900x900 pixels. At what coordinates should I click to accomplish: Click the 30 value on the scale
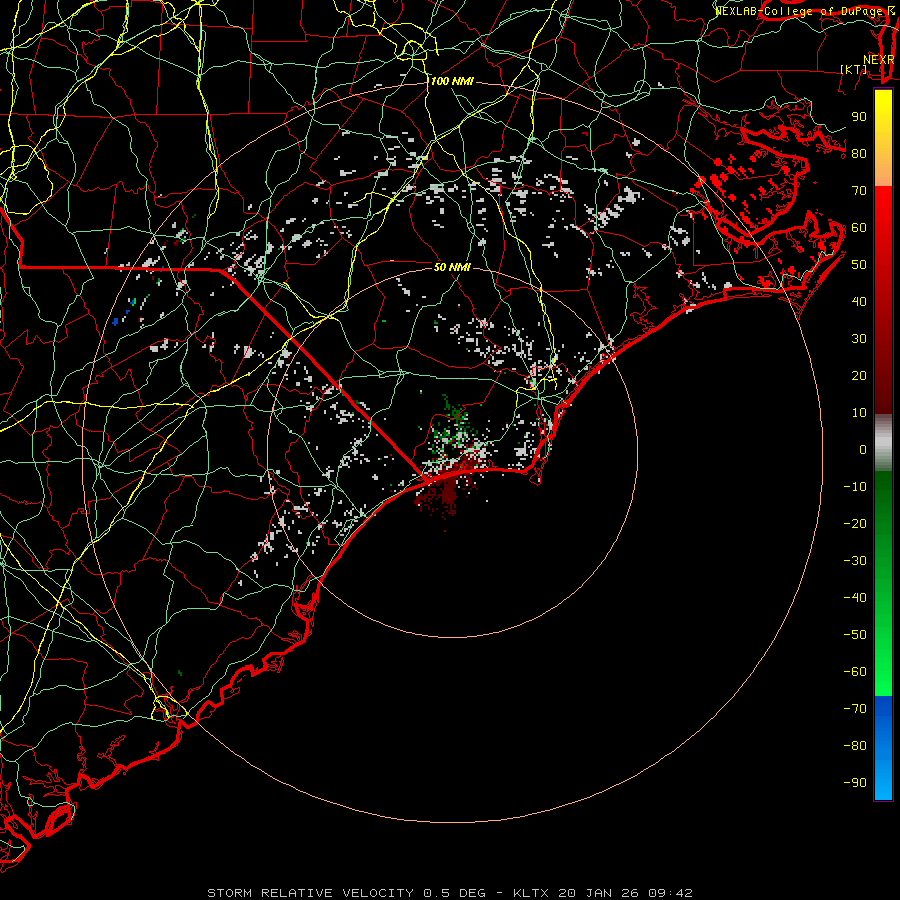(x=859, y=339)
